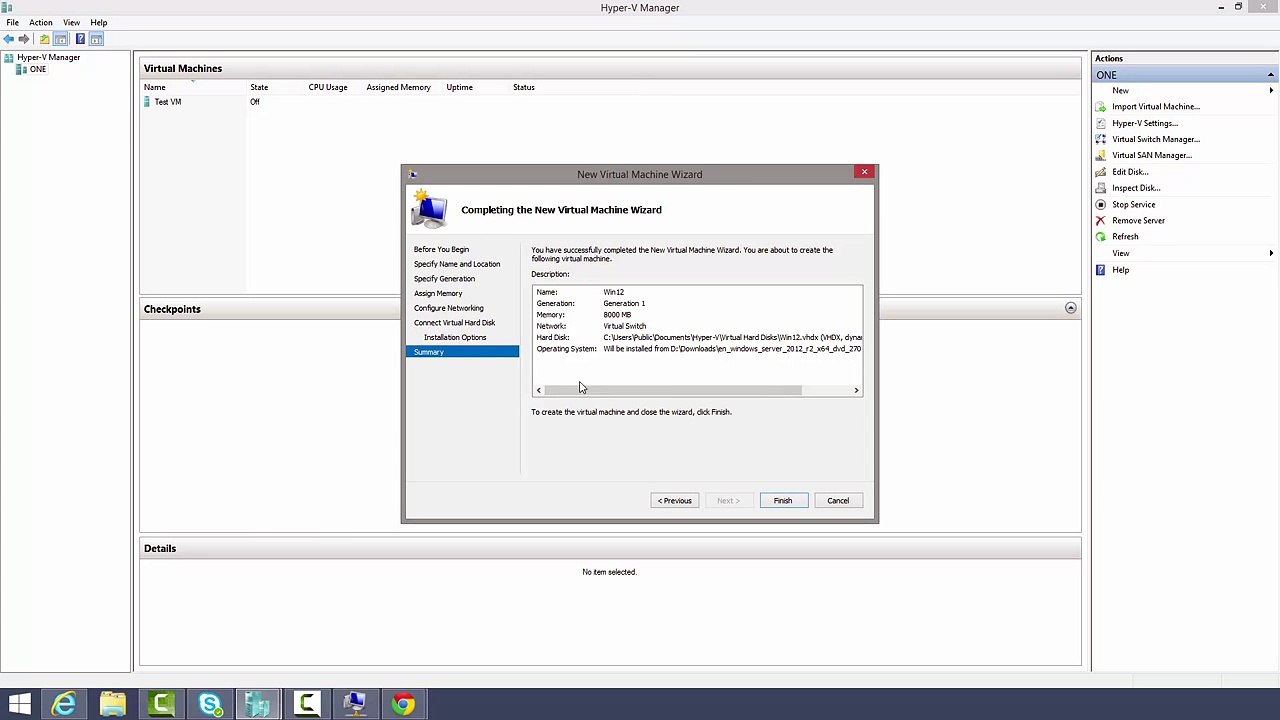Sort by the CPU Usage column header

point(328,87)
